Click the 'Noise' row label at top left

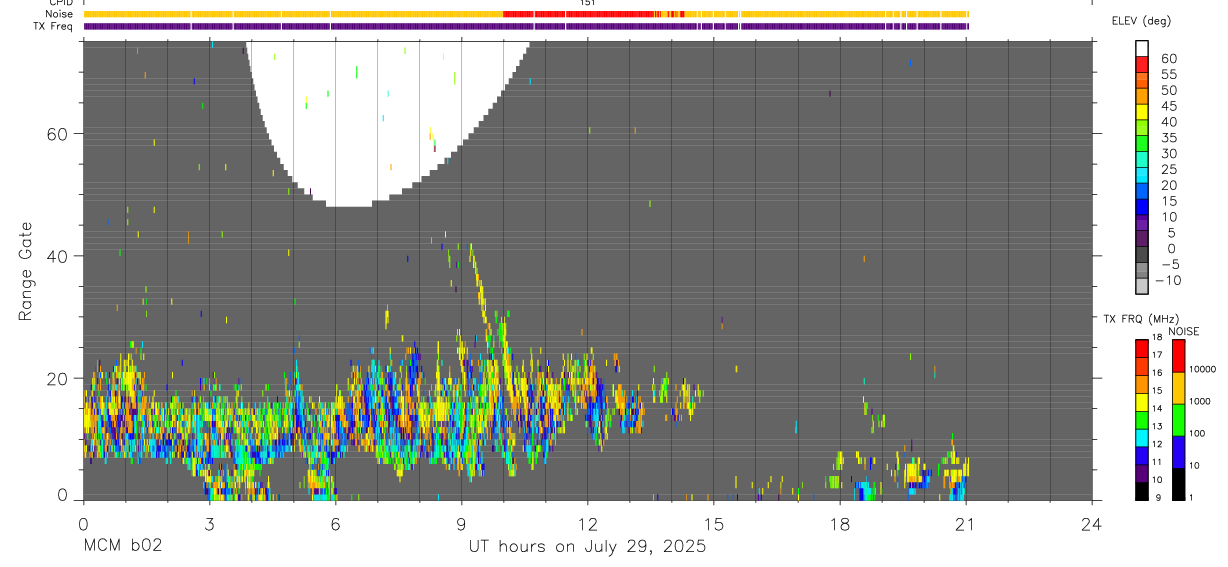coord(60,14)
